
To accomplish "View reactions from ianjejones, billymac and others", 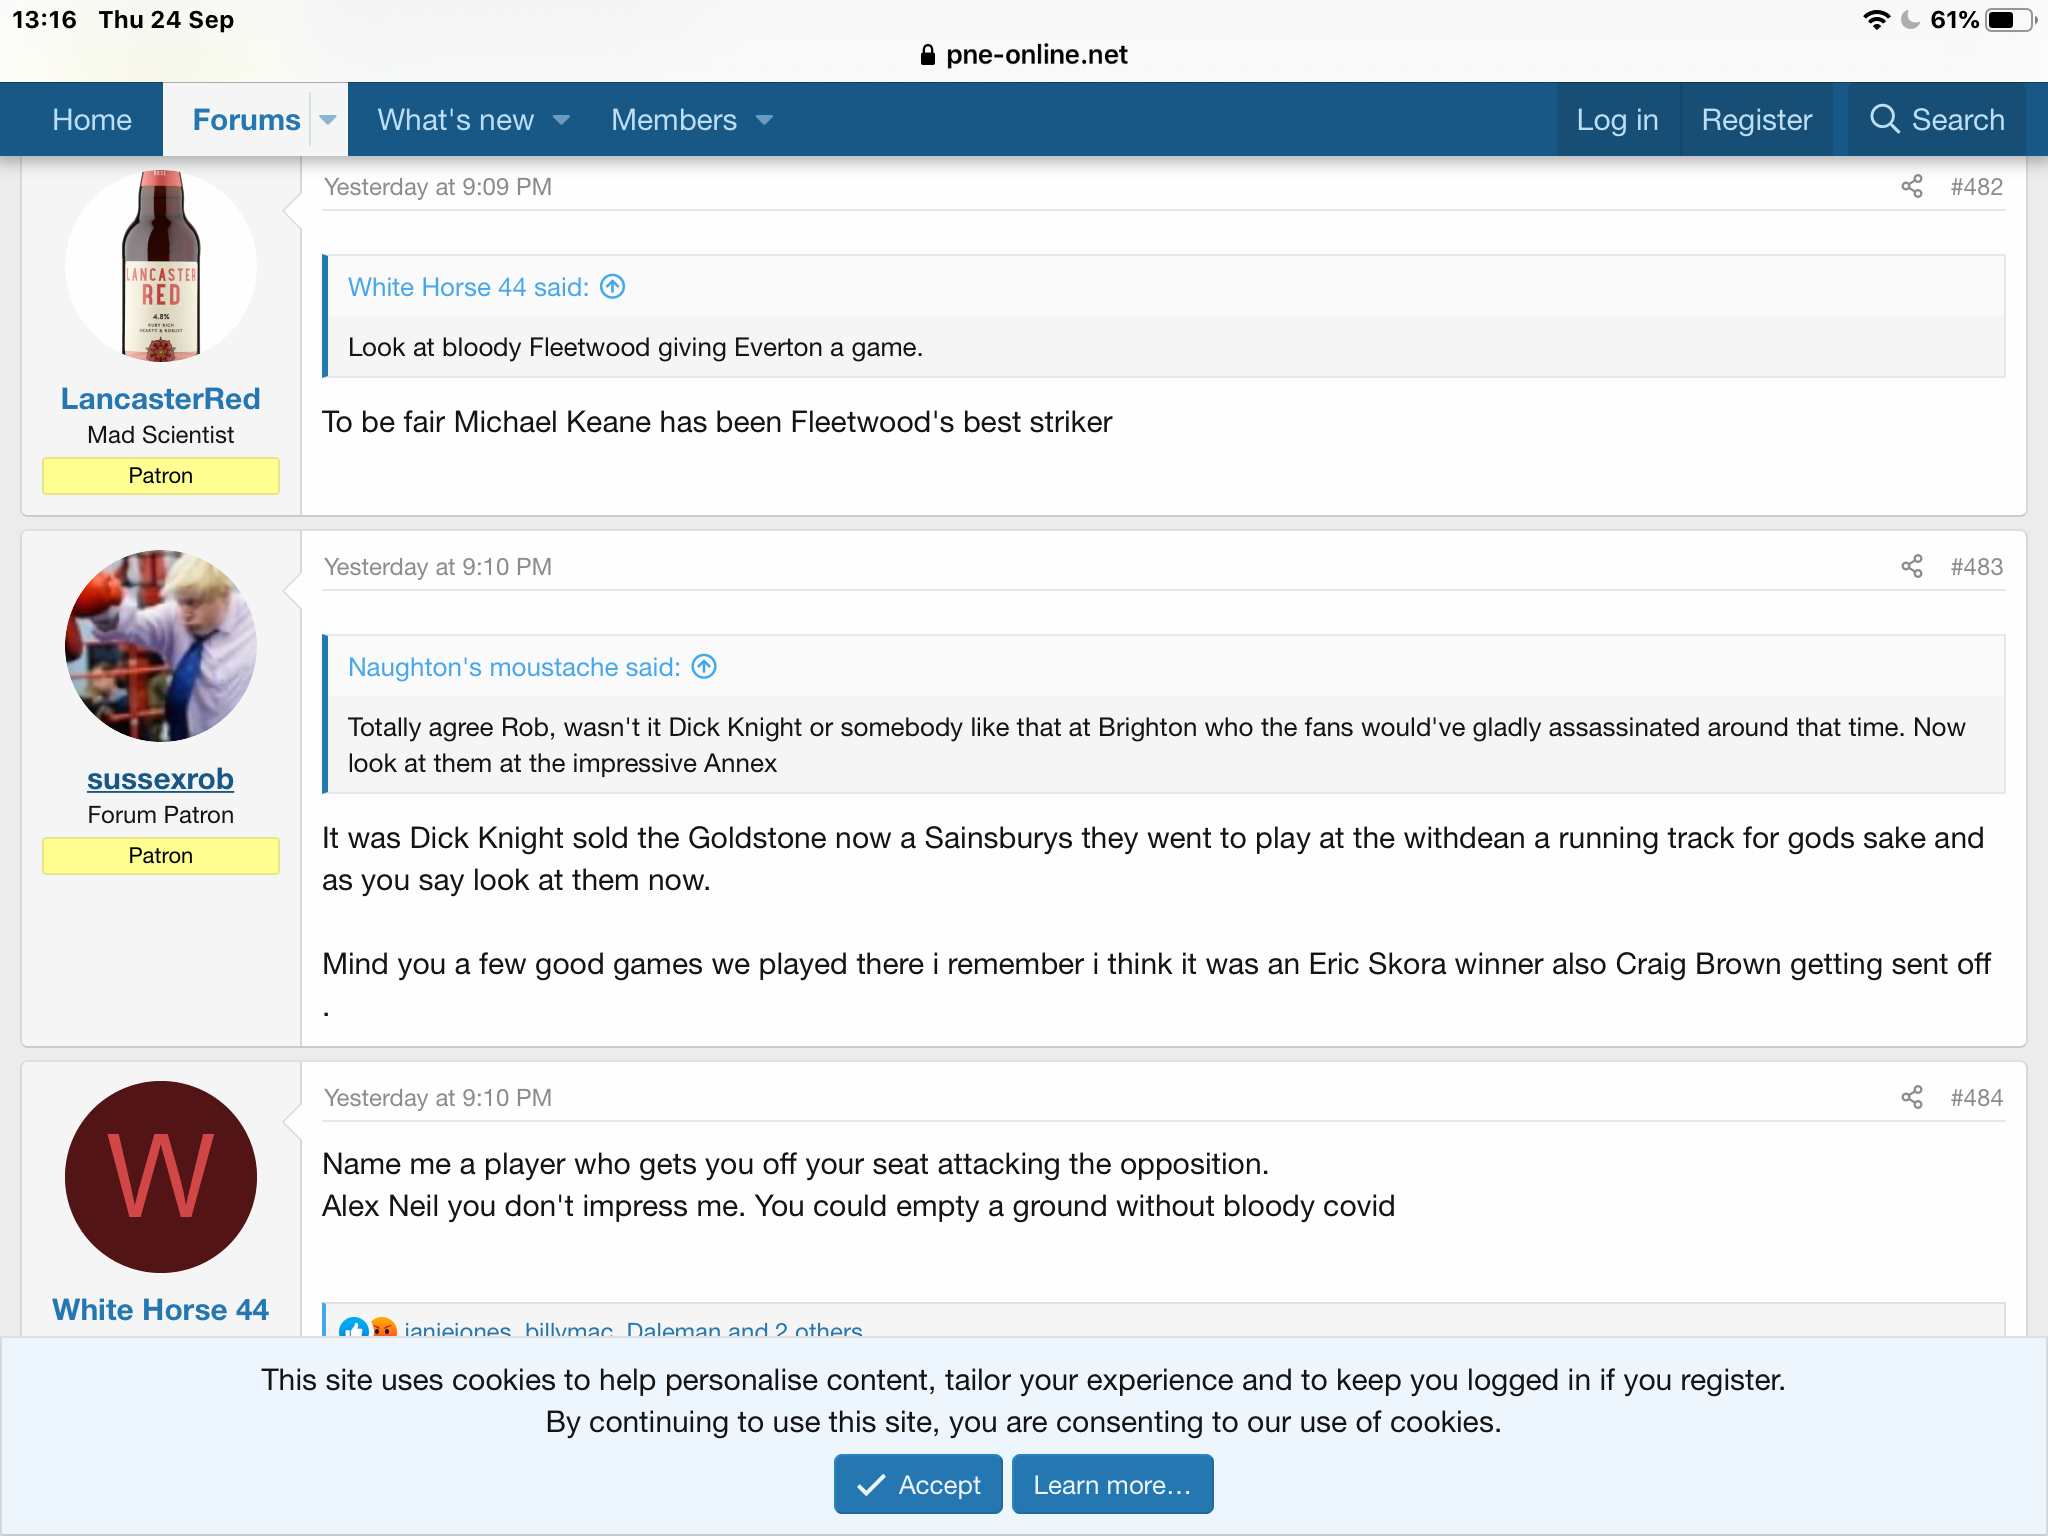I will (x=633, y=1328).
